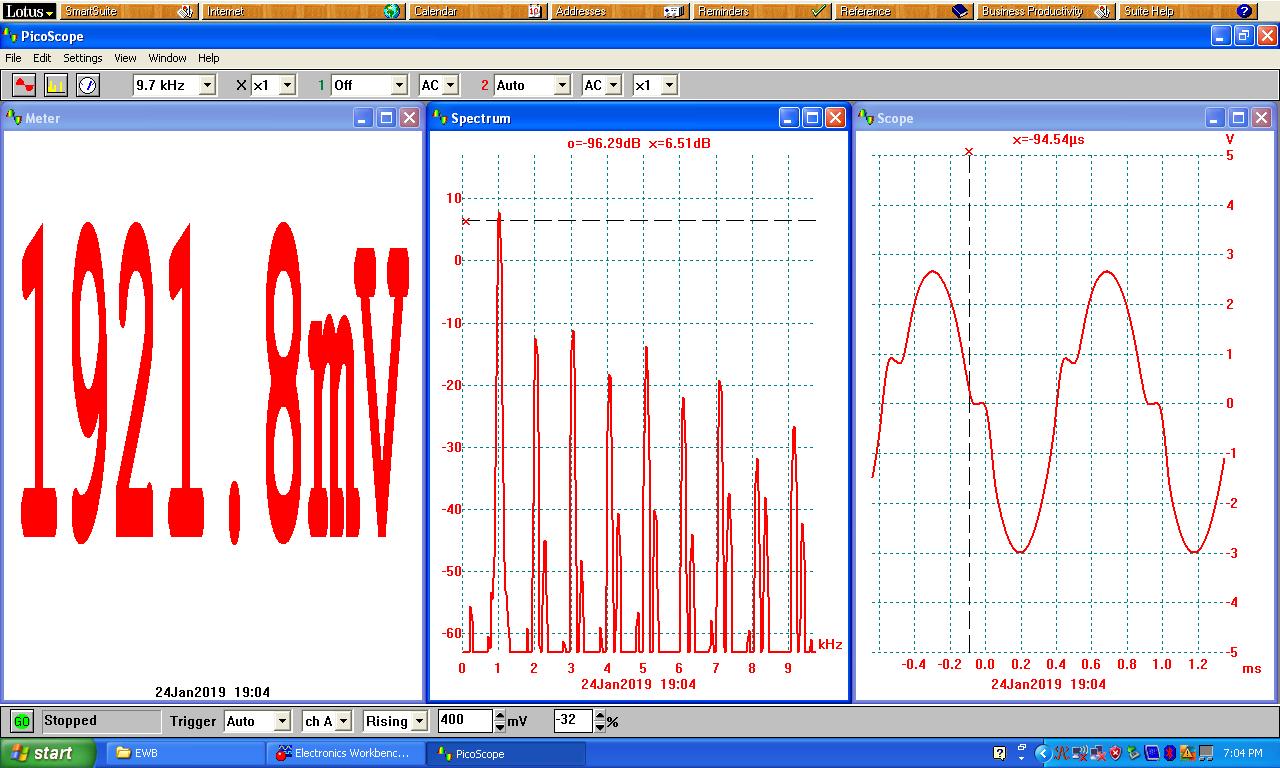Decrease trigger threshold mV with down arrow

click(500, 727)
